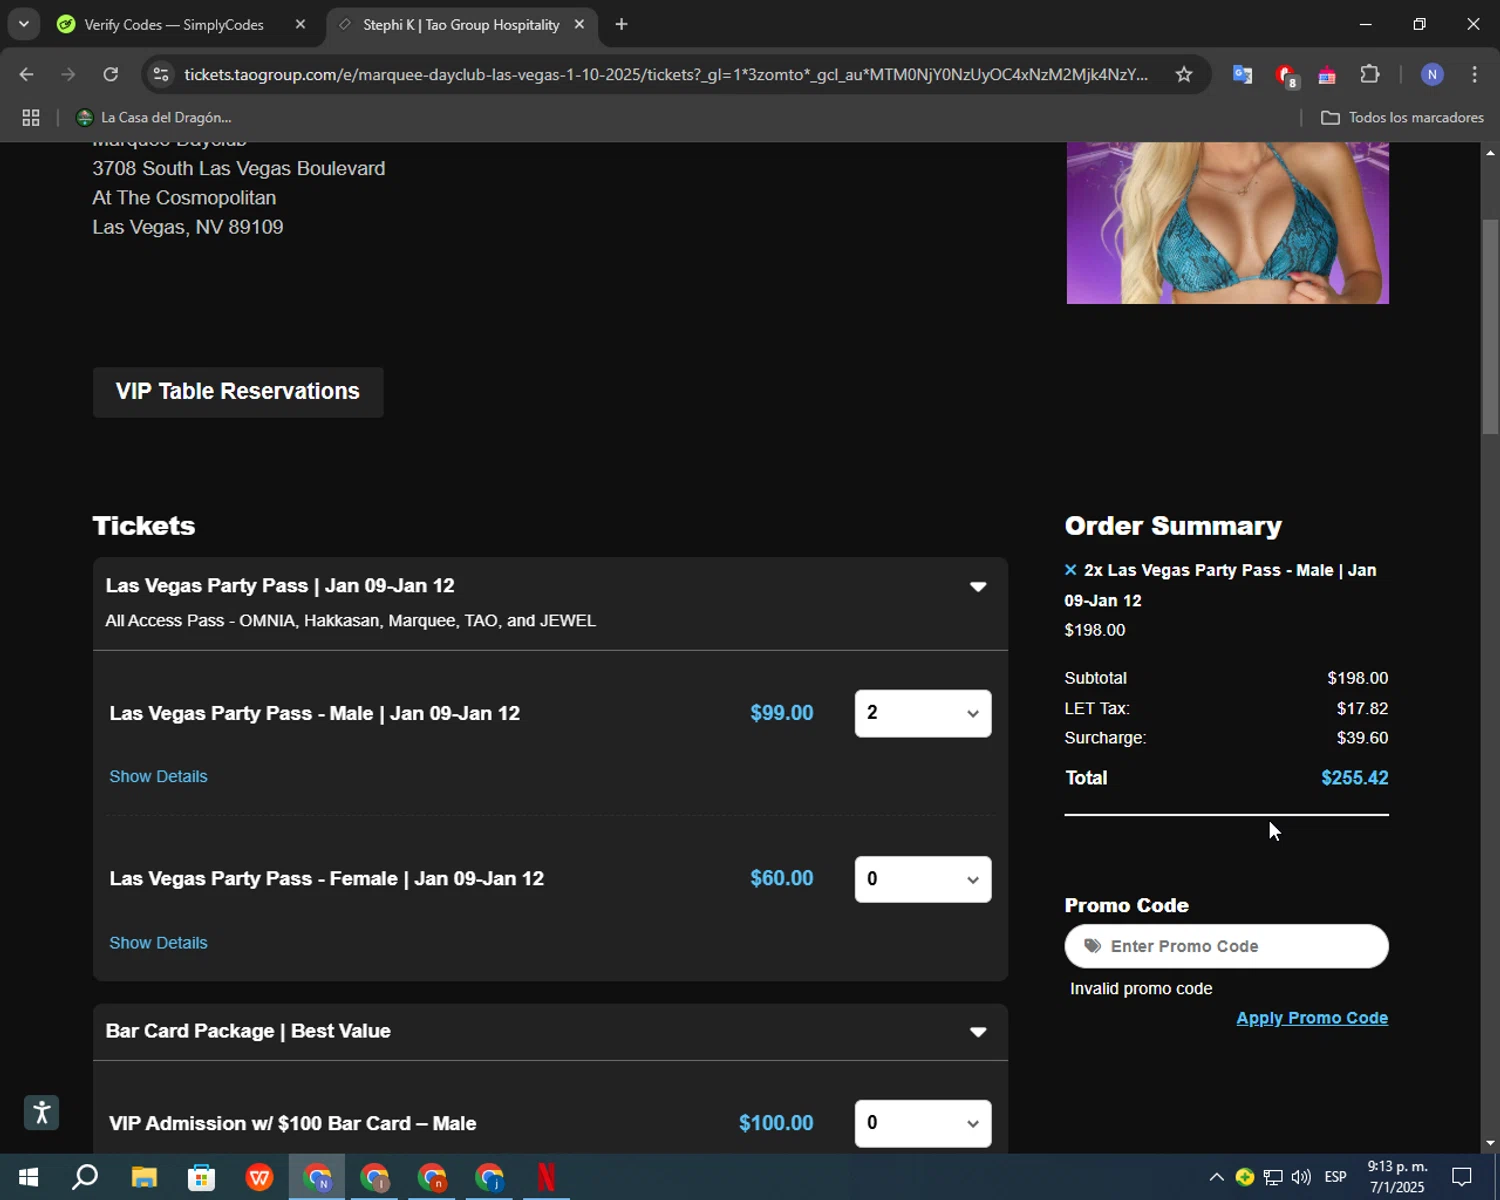Open the clock and date panel
This screenshot has width=1500, height=1200.
coord(1397,1177)
